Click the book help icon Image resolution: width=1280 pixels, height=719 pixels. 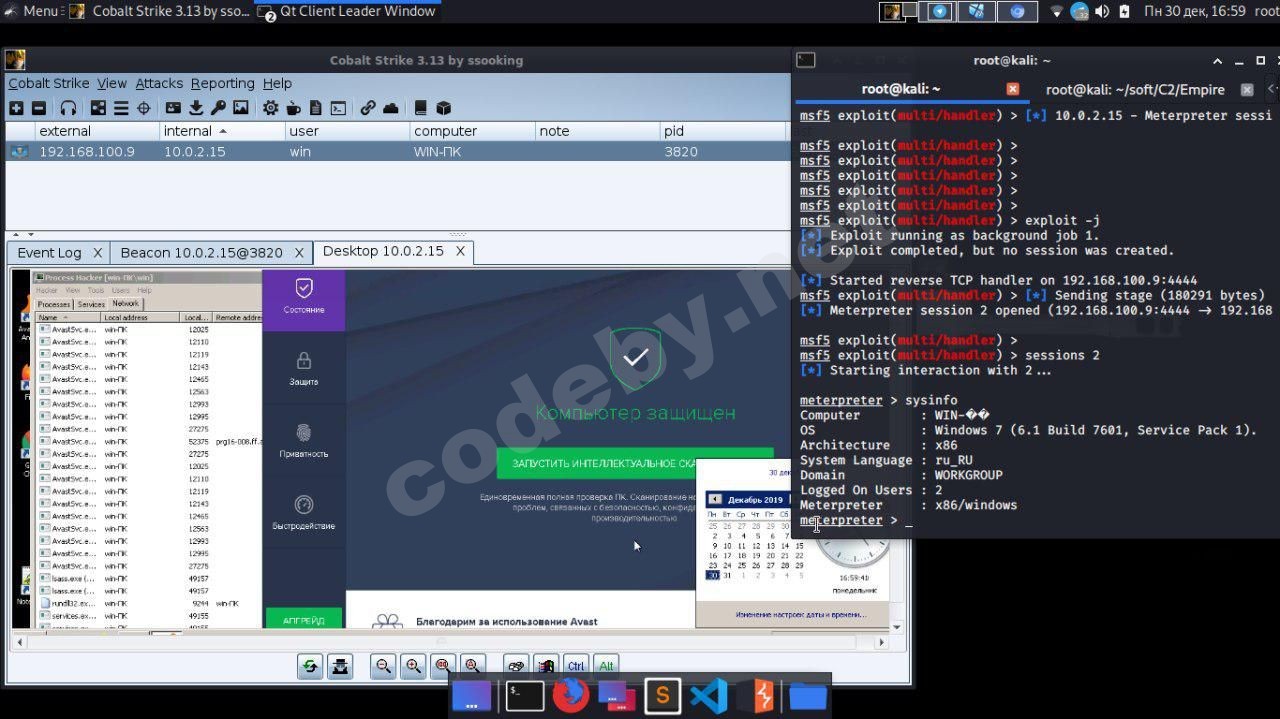(421, 108)
